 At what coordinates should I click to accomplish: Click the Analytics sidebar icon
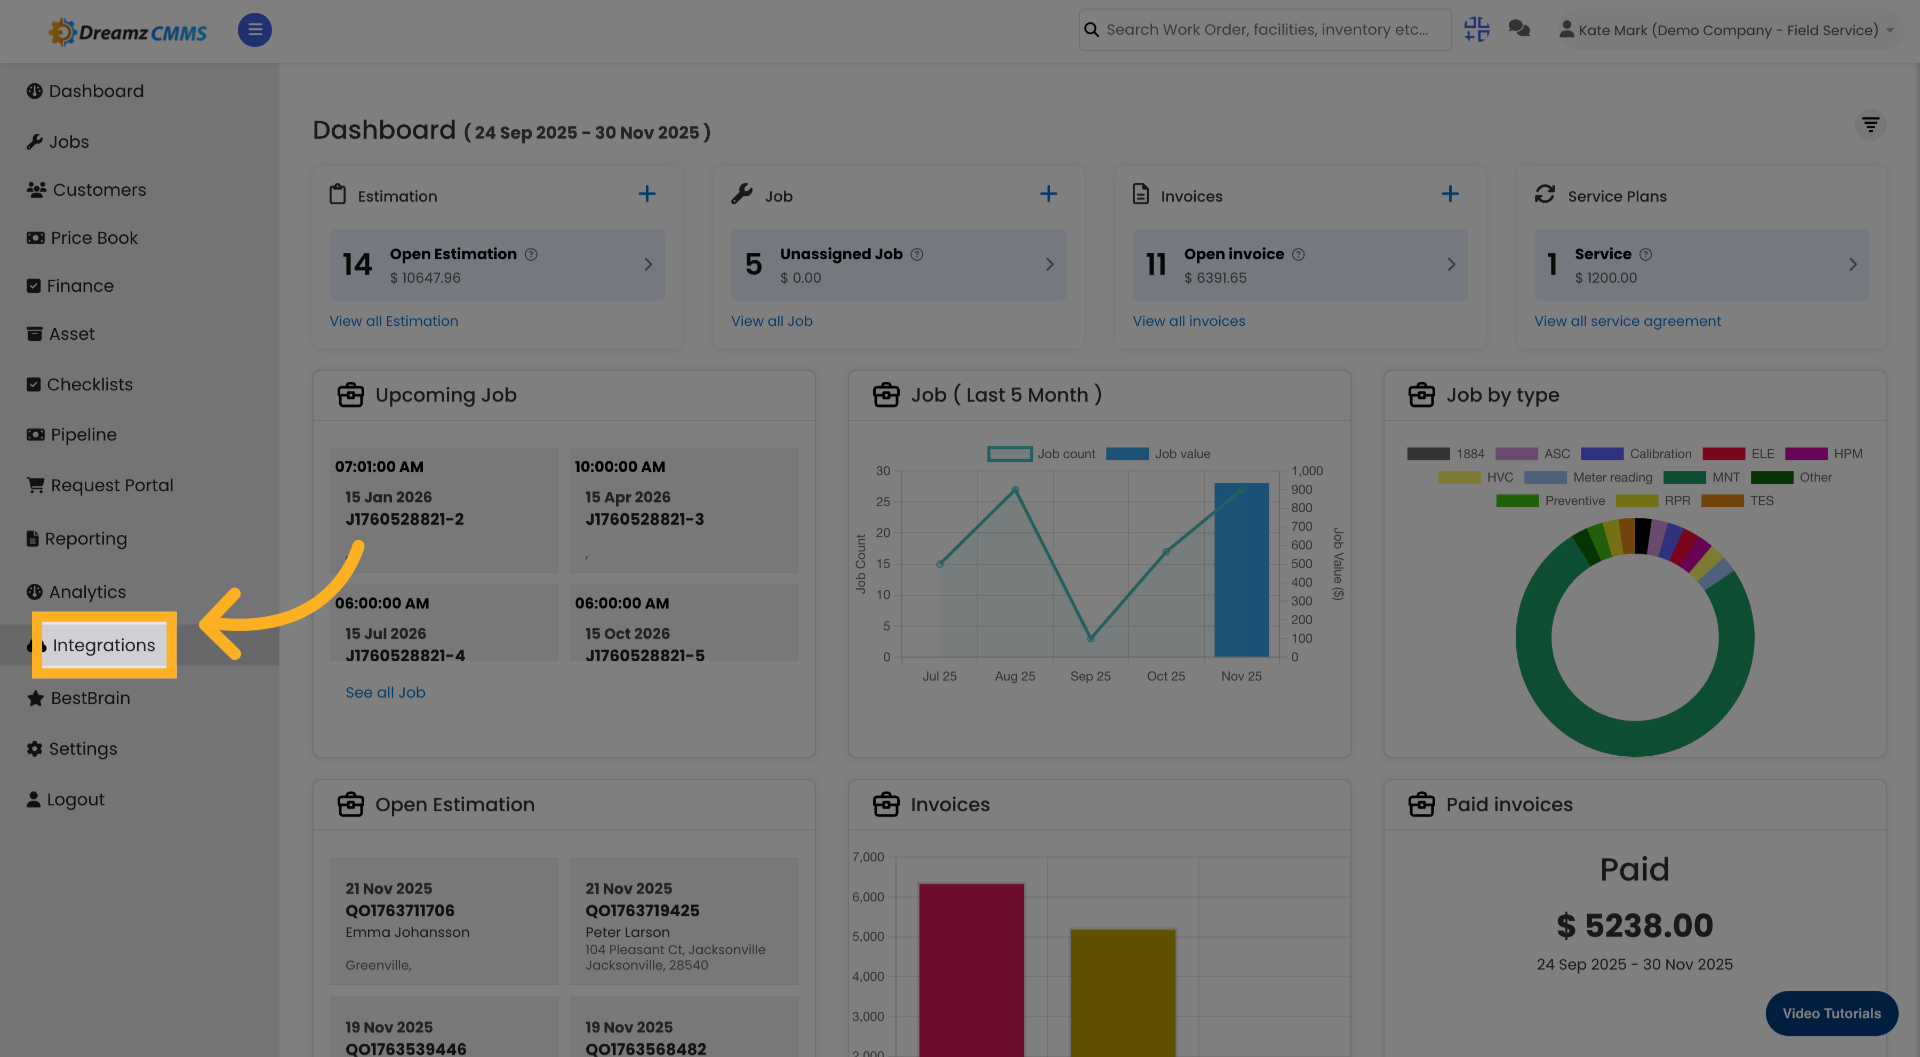35,591
